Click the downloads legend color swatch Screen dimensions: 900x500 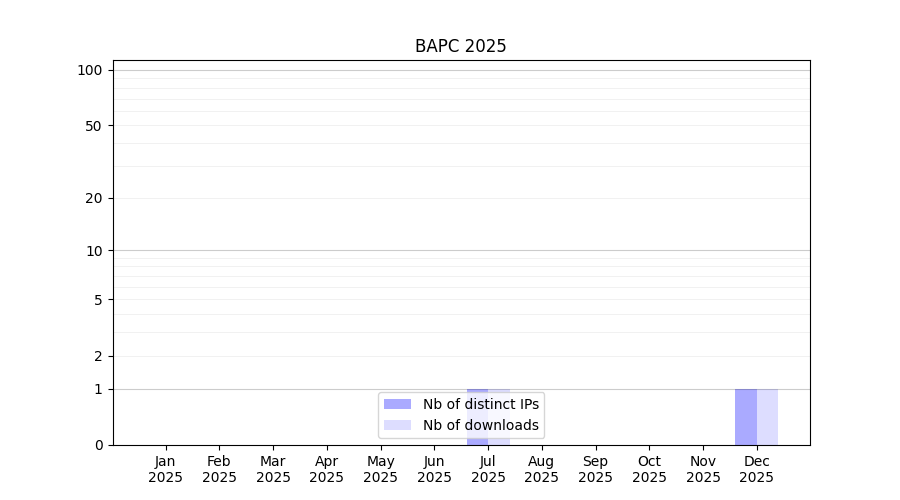point(397,425)
